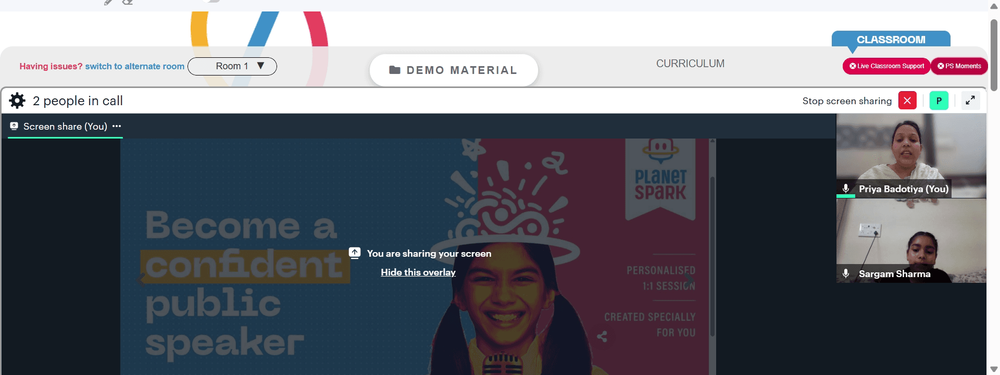Open PS Moments button

click(959, 66)
